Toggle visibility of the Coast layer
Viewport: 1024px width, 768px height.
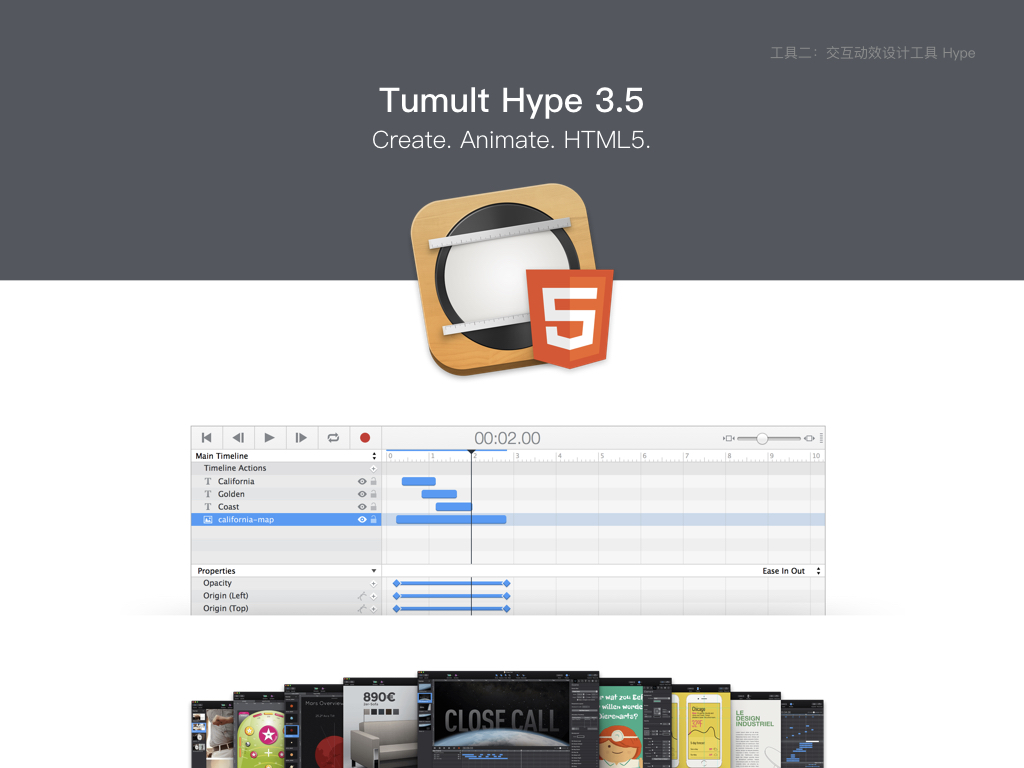[362, 507]
